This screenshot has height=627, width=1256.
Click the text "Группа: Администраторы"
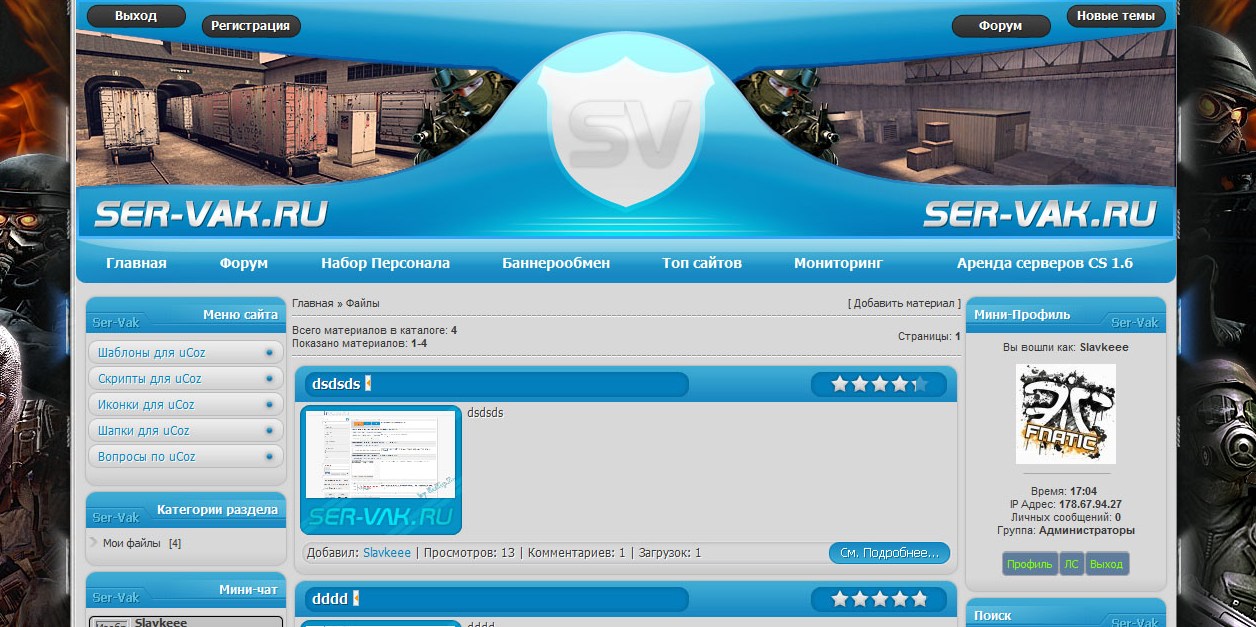click(x=1066, y=530)
